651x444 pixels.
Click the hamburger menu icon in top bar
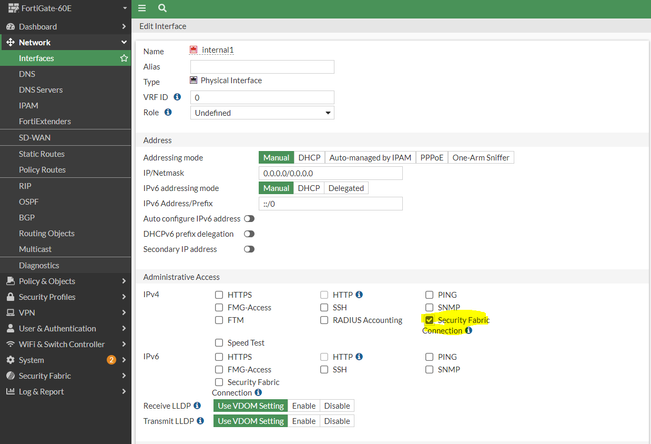tap(142, 8)
